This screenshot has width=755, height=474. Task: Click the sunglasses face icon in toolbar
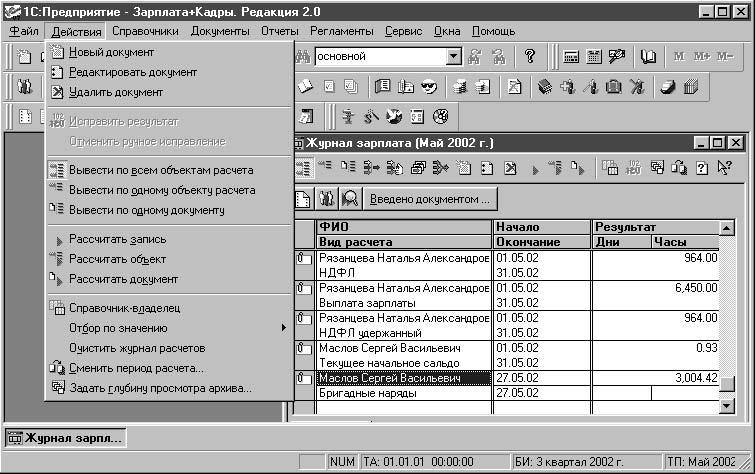point(429,87)
